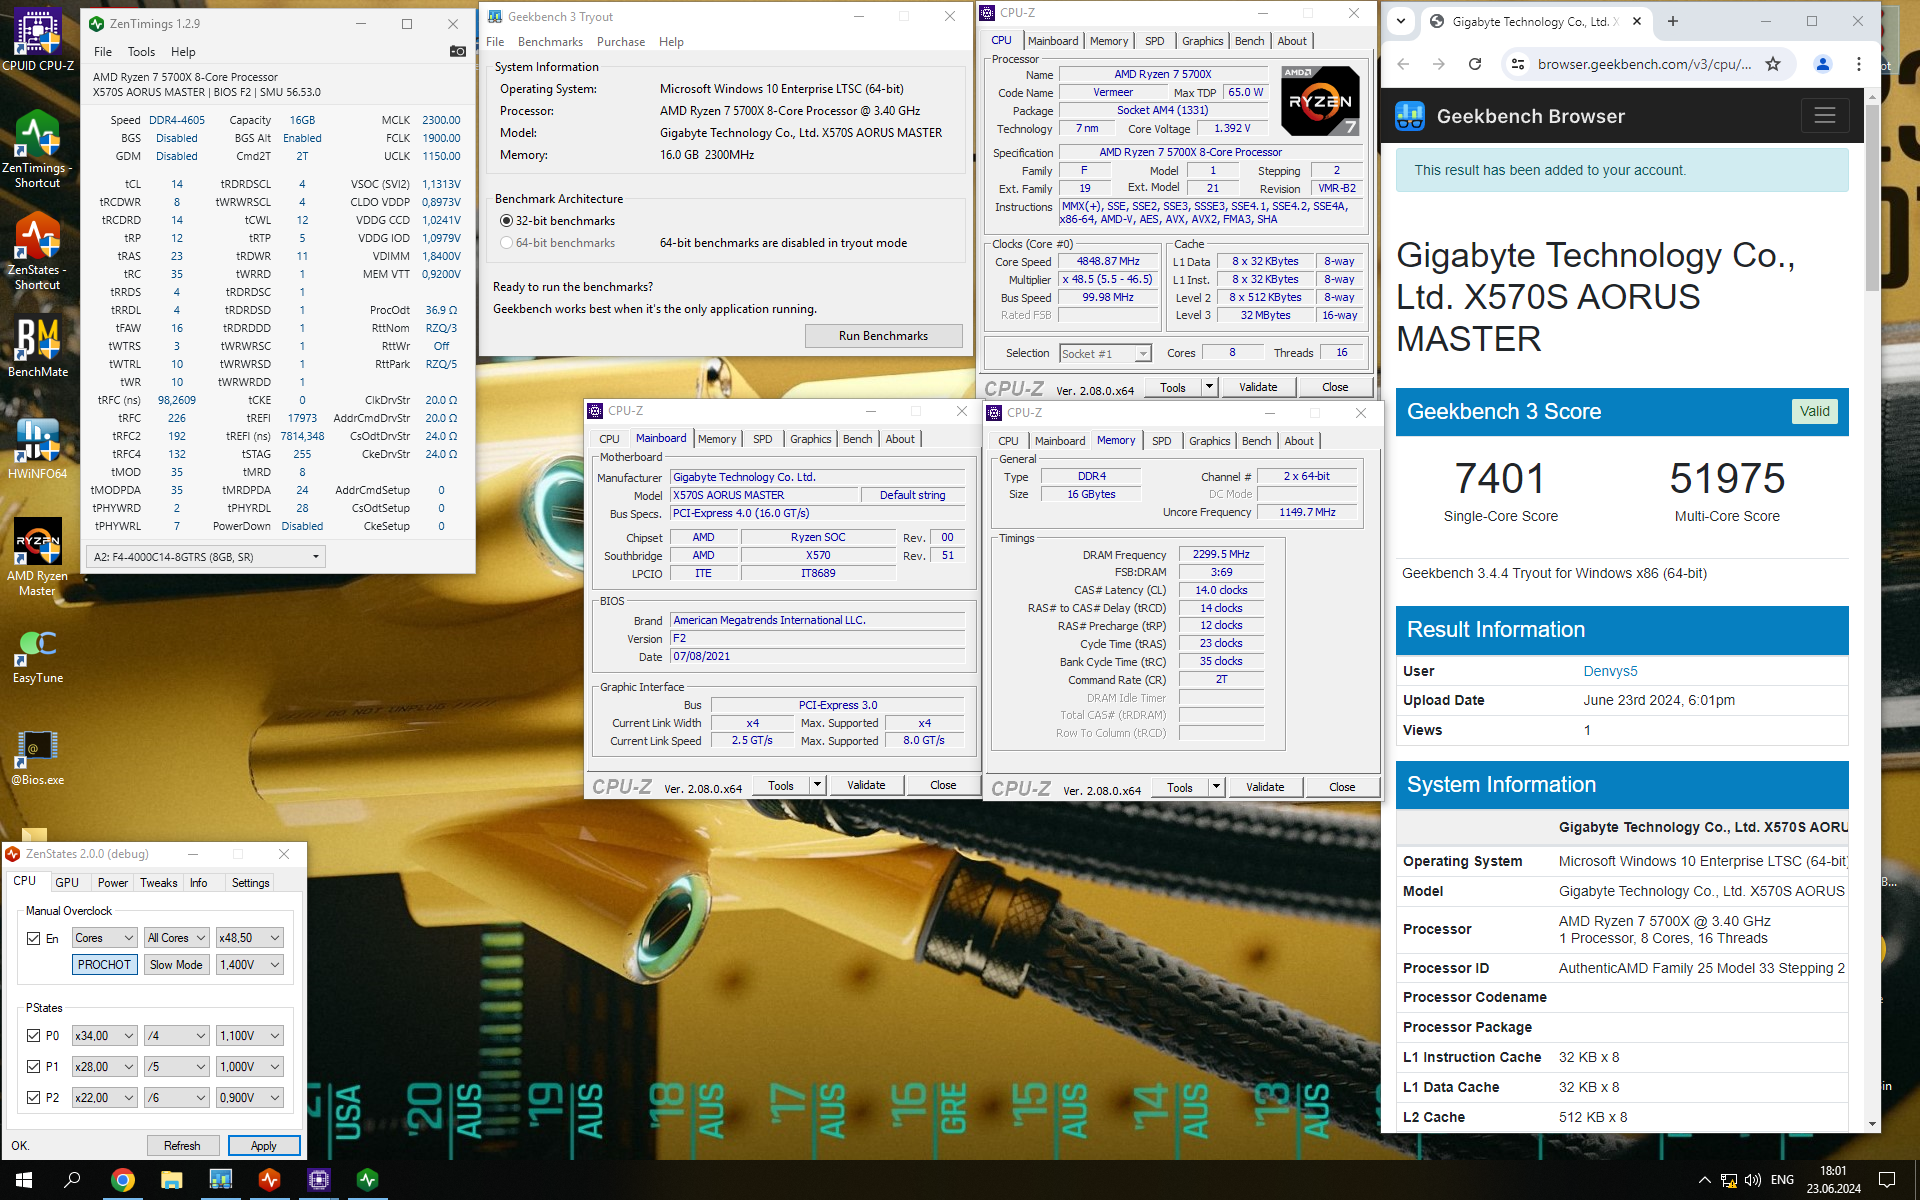Toggle P1 PState checkbox
The height and width of the screenshot is (1200, 1920).
pyautogui.click(x=34, y=1067)
